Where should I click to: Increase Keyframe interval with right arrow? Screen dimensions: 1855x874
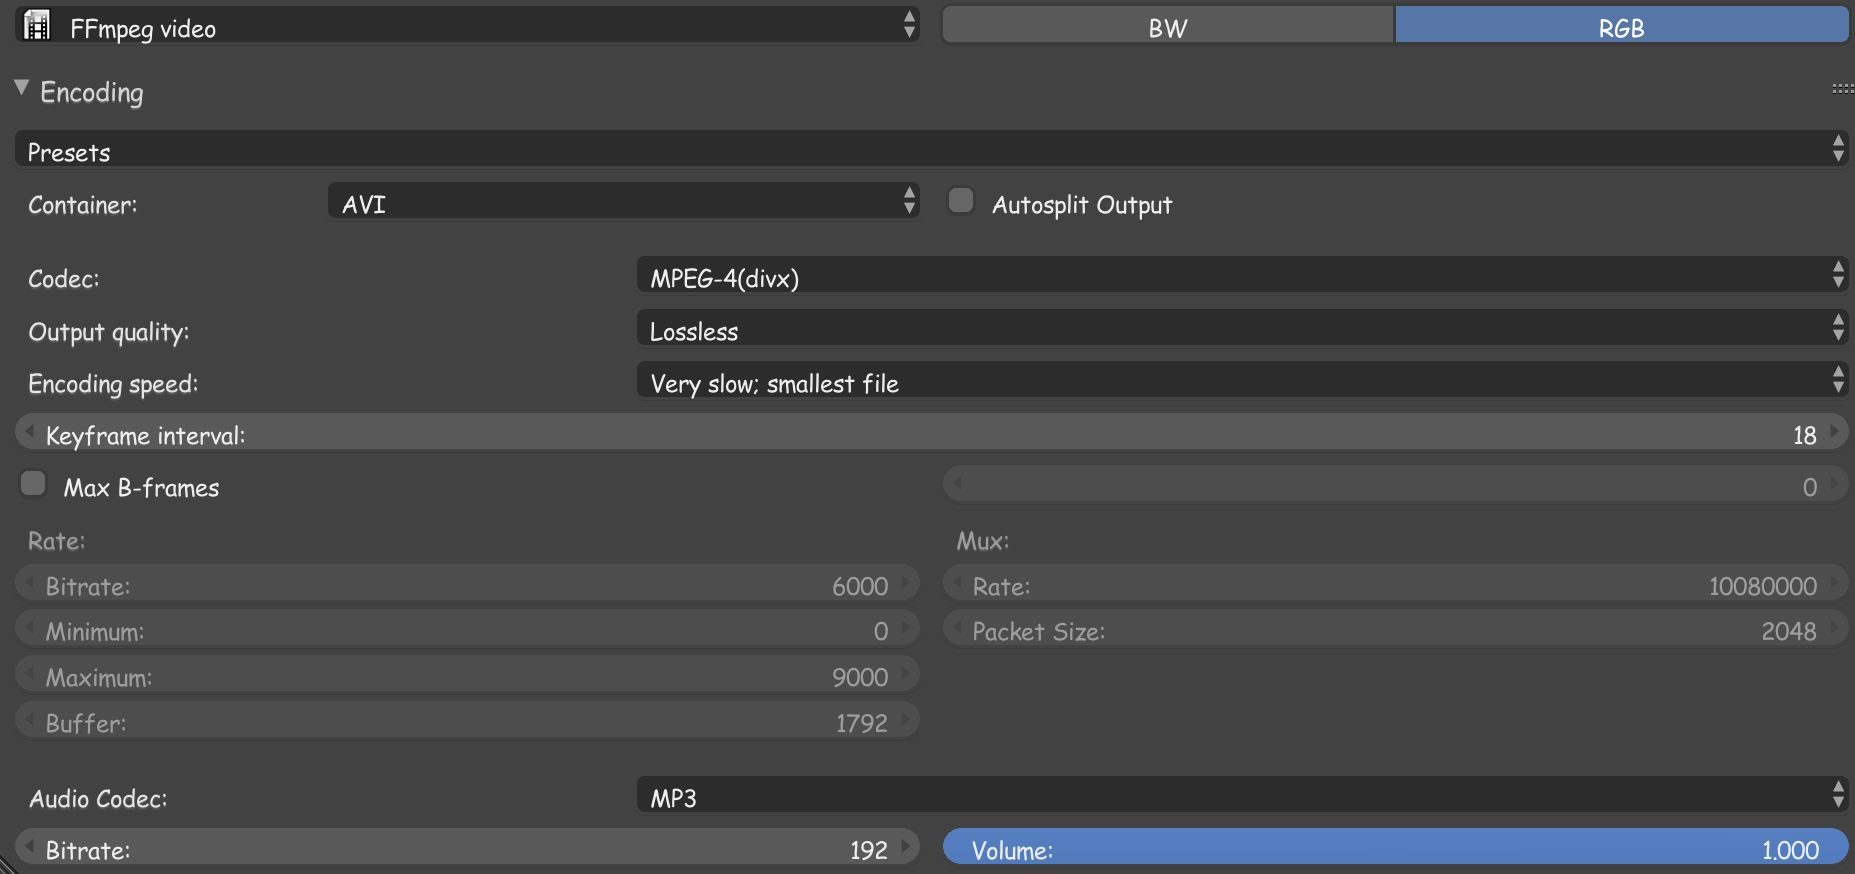[x=1835, y=432]
